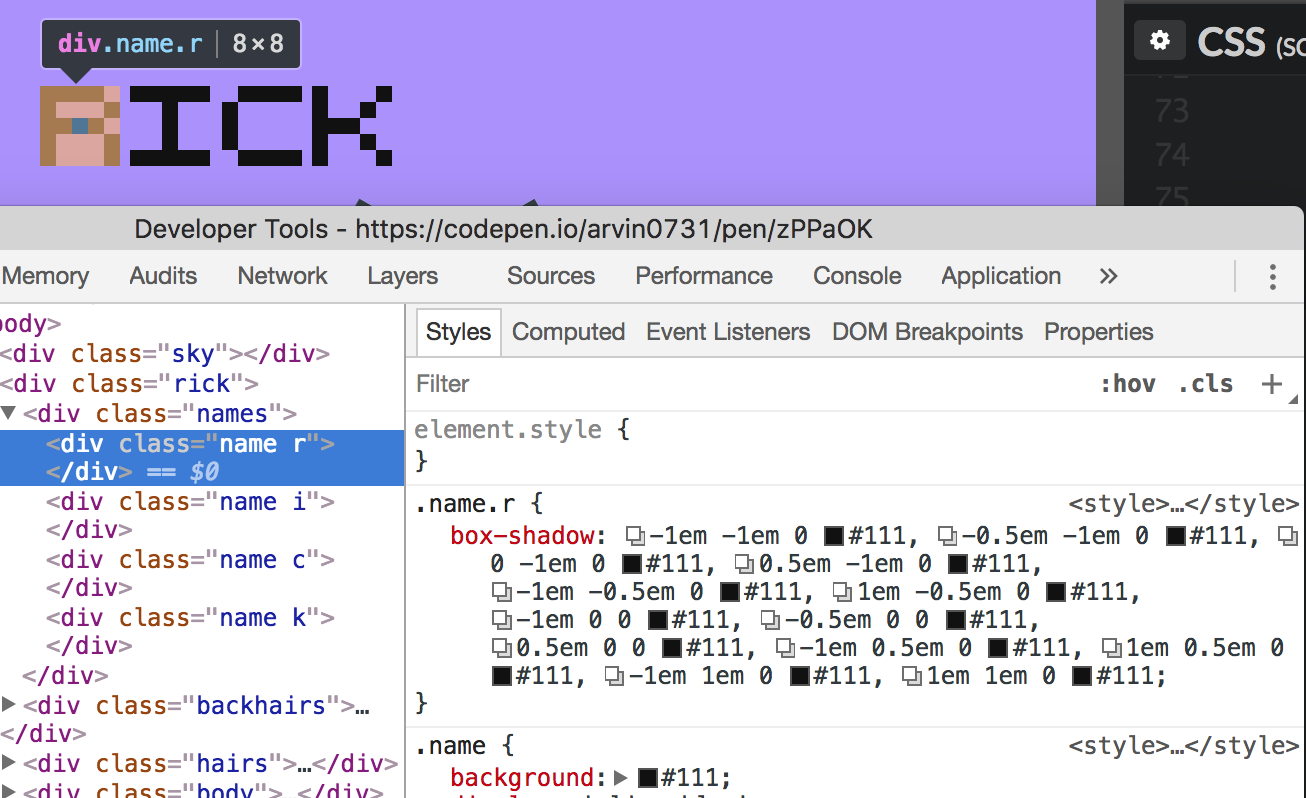Click the New Style Rule plus icon

click(x=1271, y=384)
